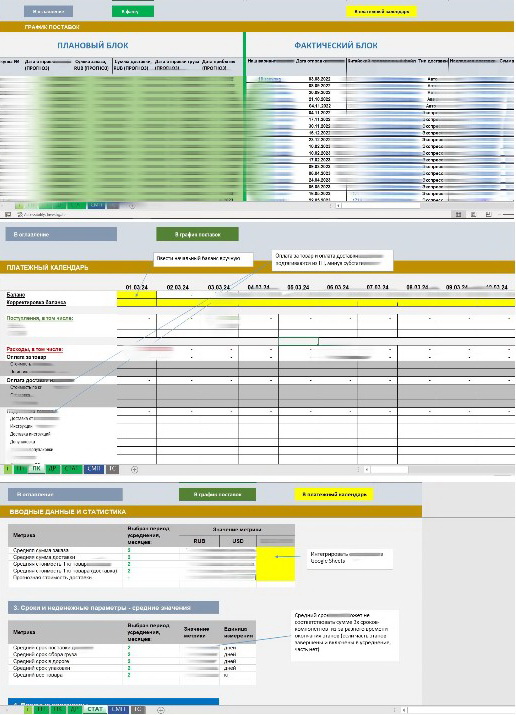Select the green-outlined active cell under 05.03.24
The image size is (516, 715).
[299, 341]
